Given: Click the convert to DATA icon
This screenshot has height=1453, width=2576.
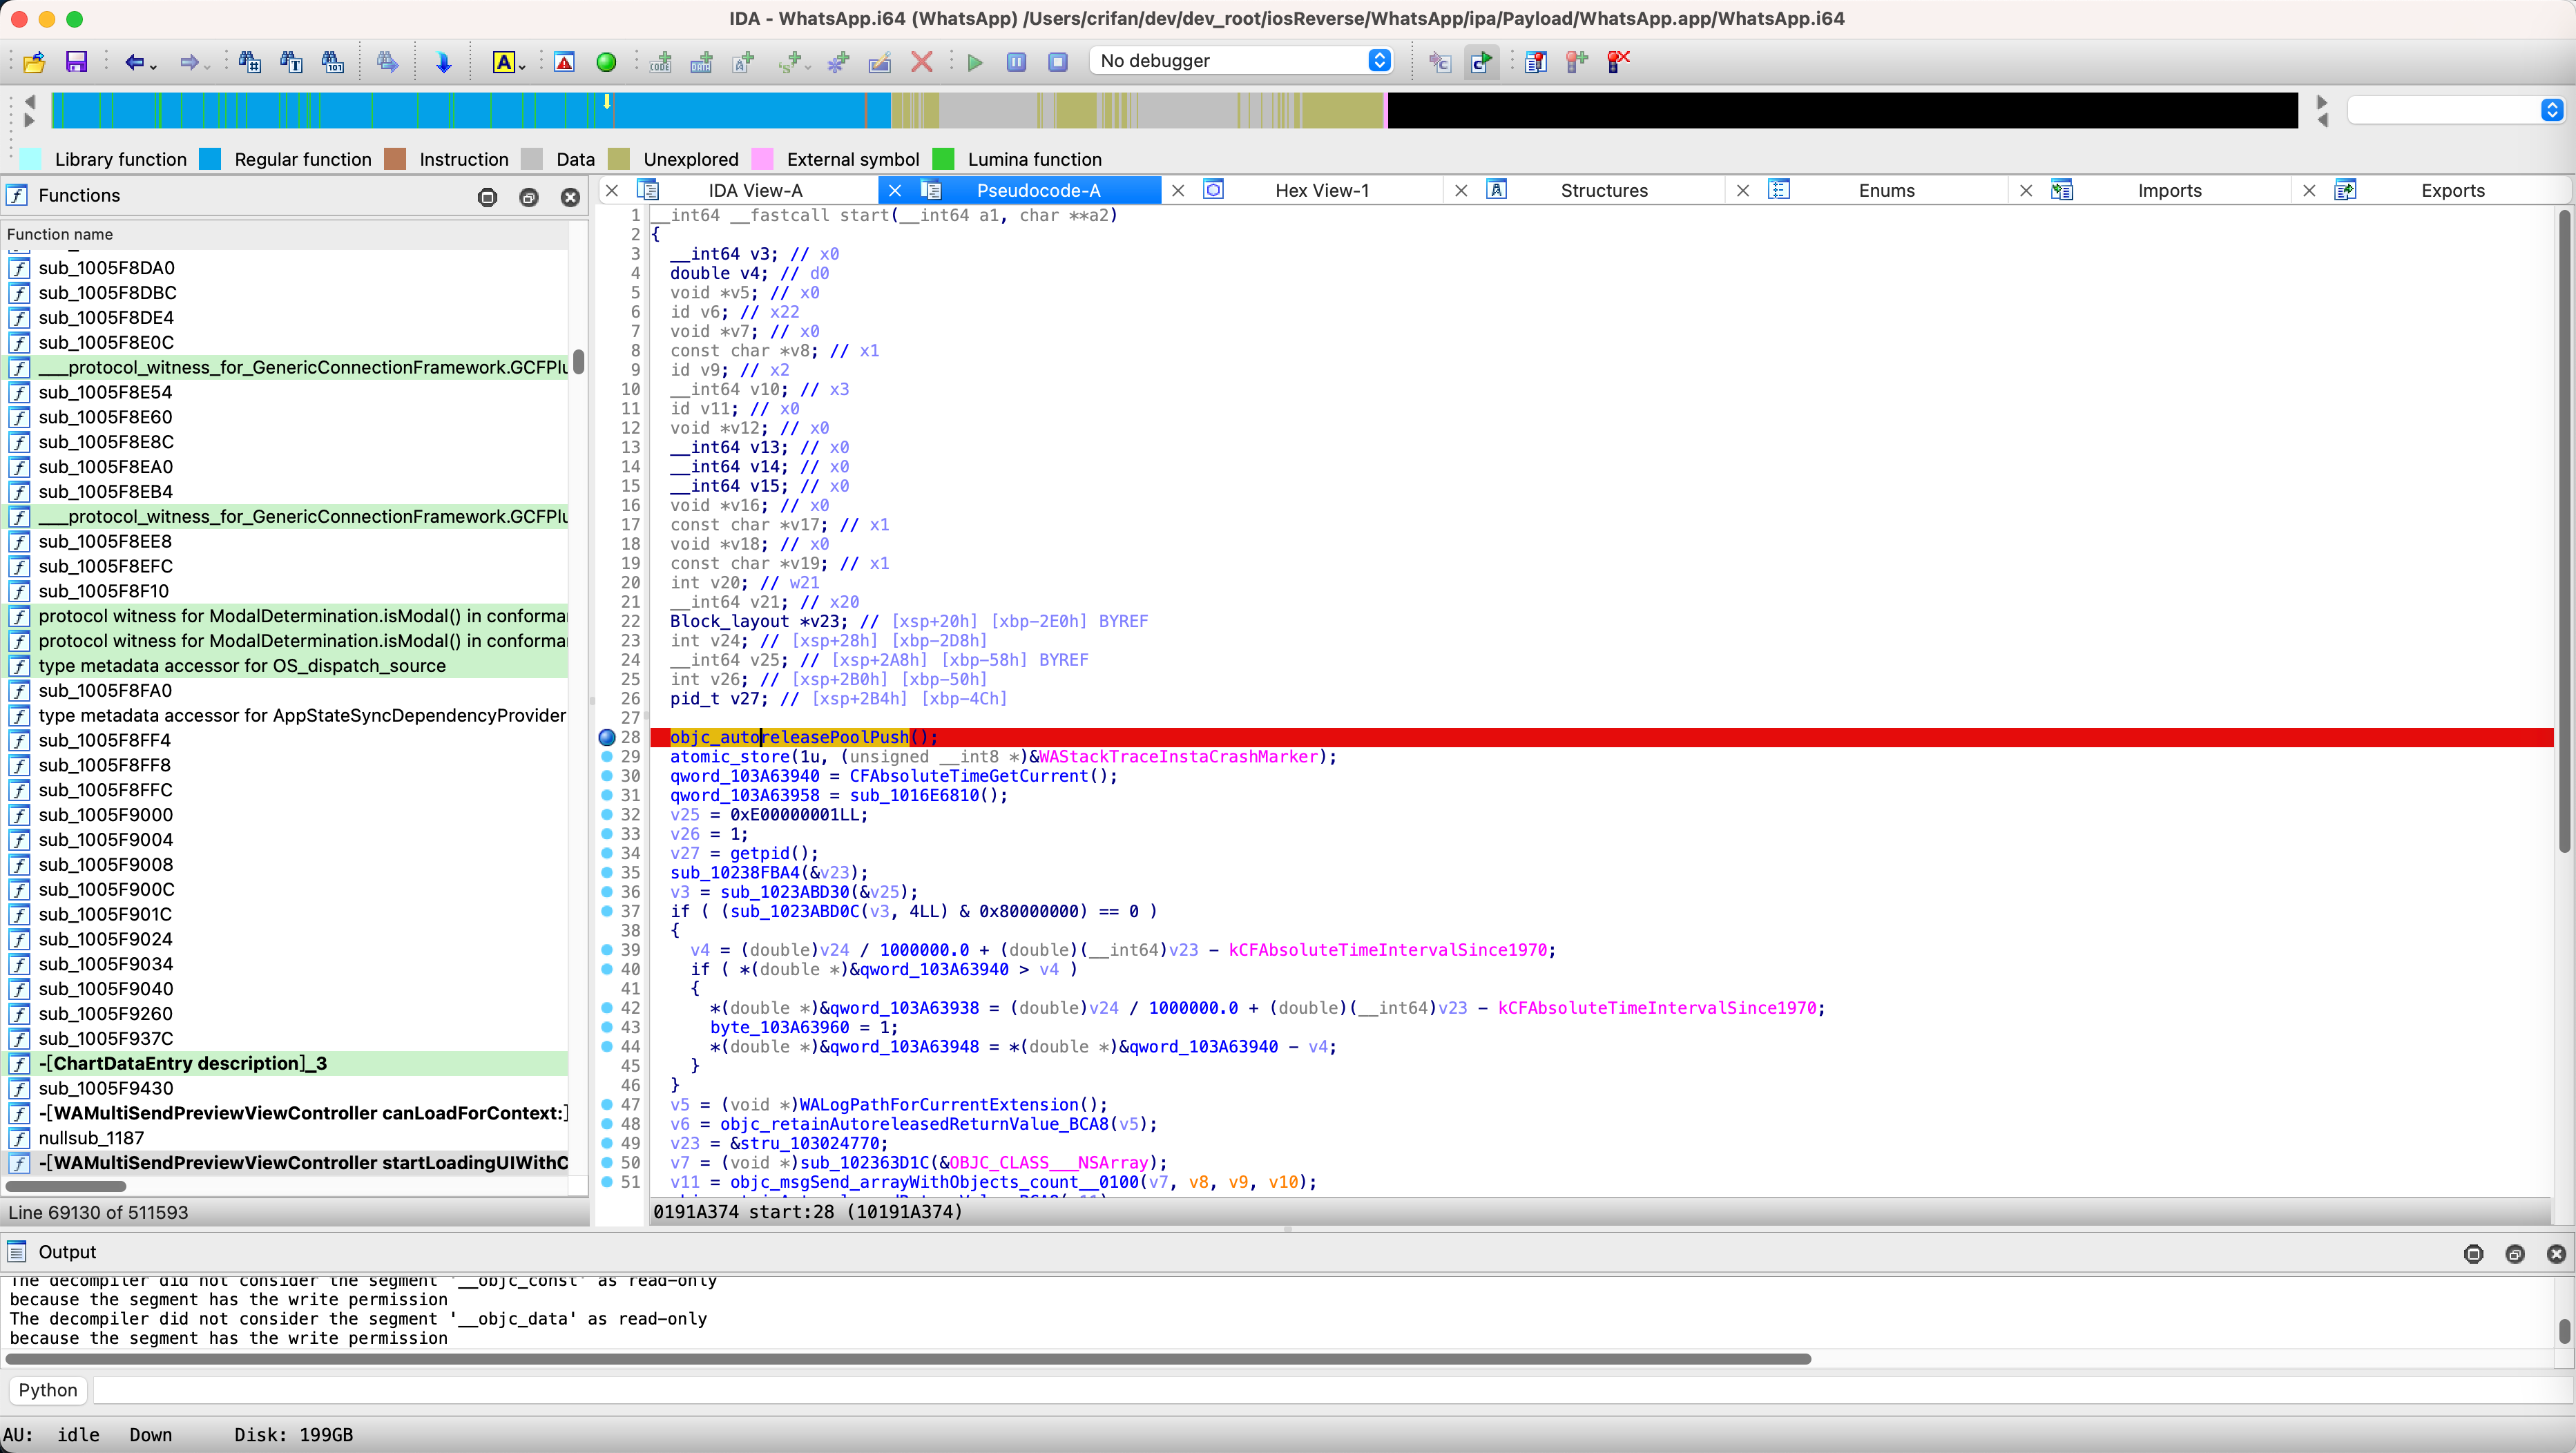Looking at the screenshot, I should pos(702,62).
